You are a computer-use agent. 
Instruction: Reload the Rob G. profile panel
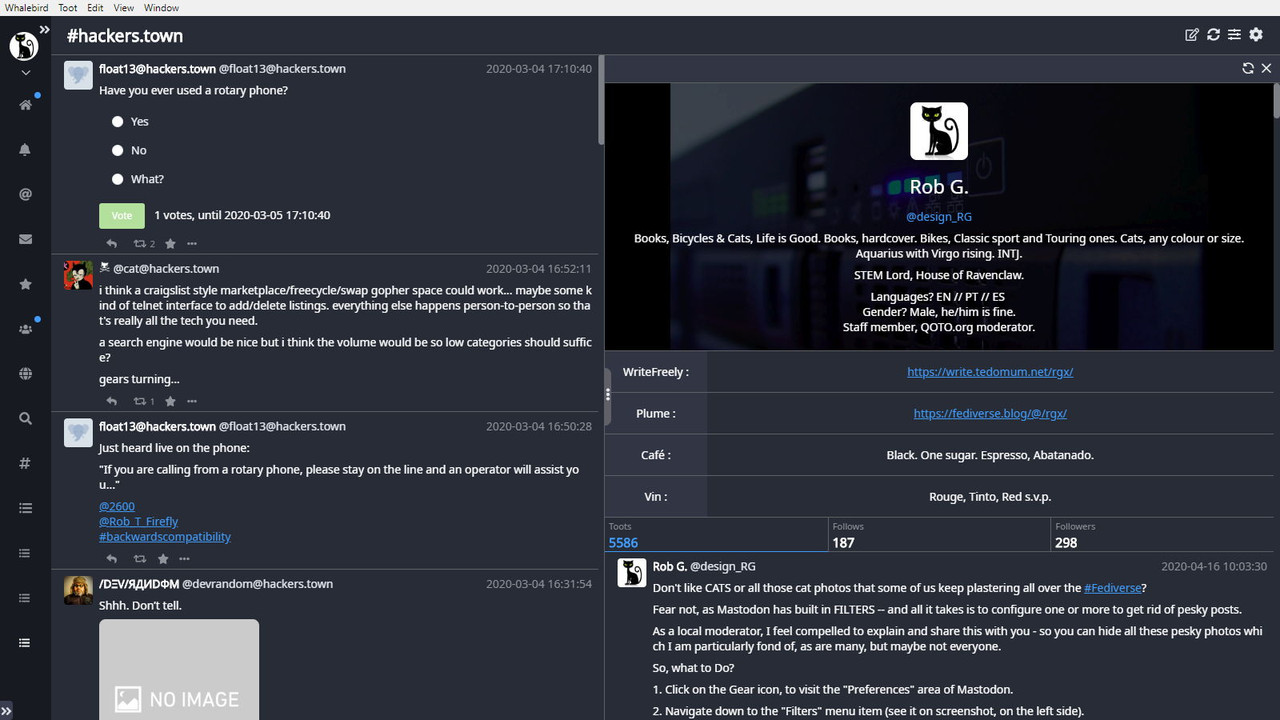point(1248,68)
